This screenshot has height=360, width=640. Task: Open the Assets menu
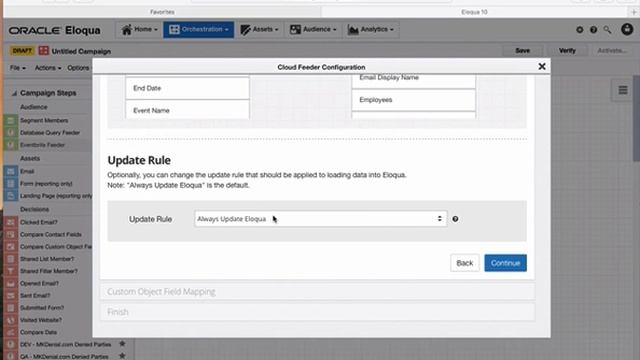click(x=259, y=29)
